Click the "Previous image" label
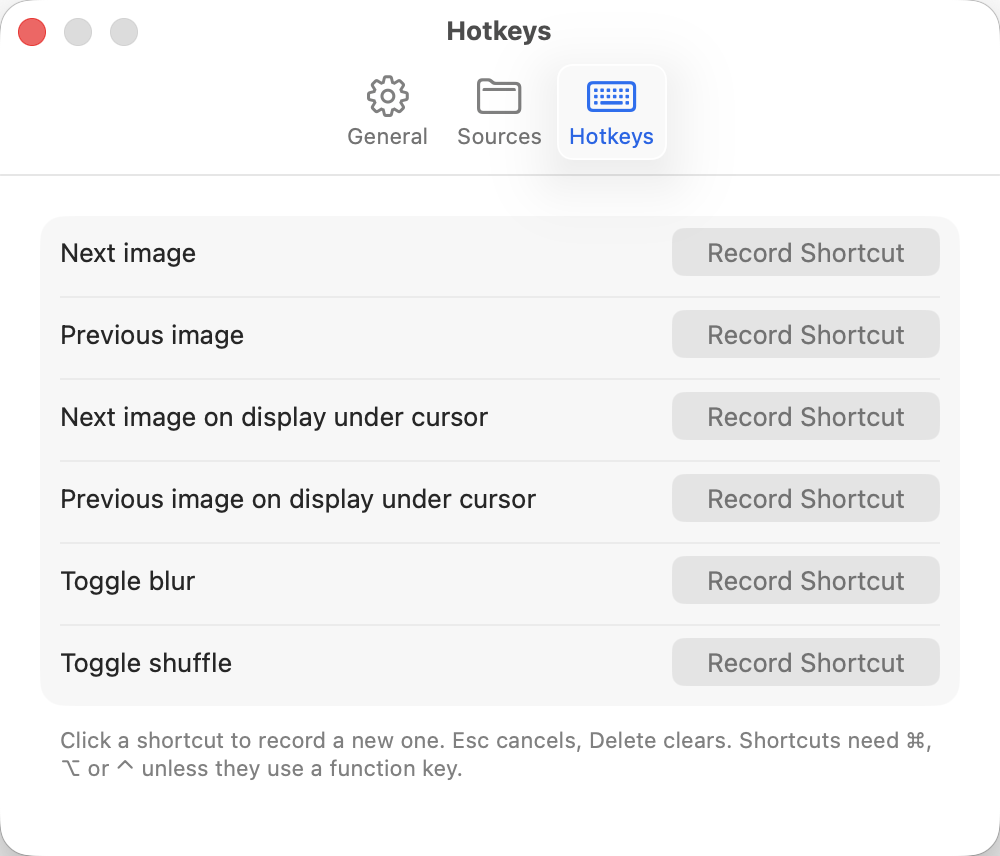Viewport: 1000px width, 856px height. click(x=152, y=335)
